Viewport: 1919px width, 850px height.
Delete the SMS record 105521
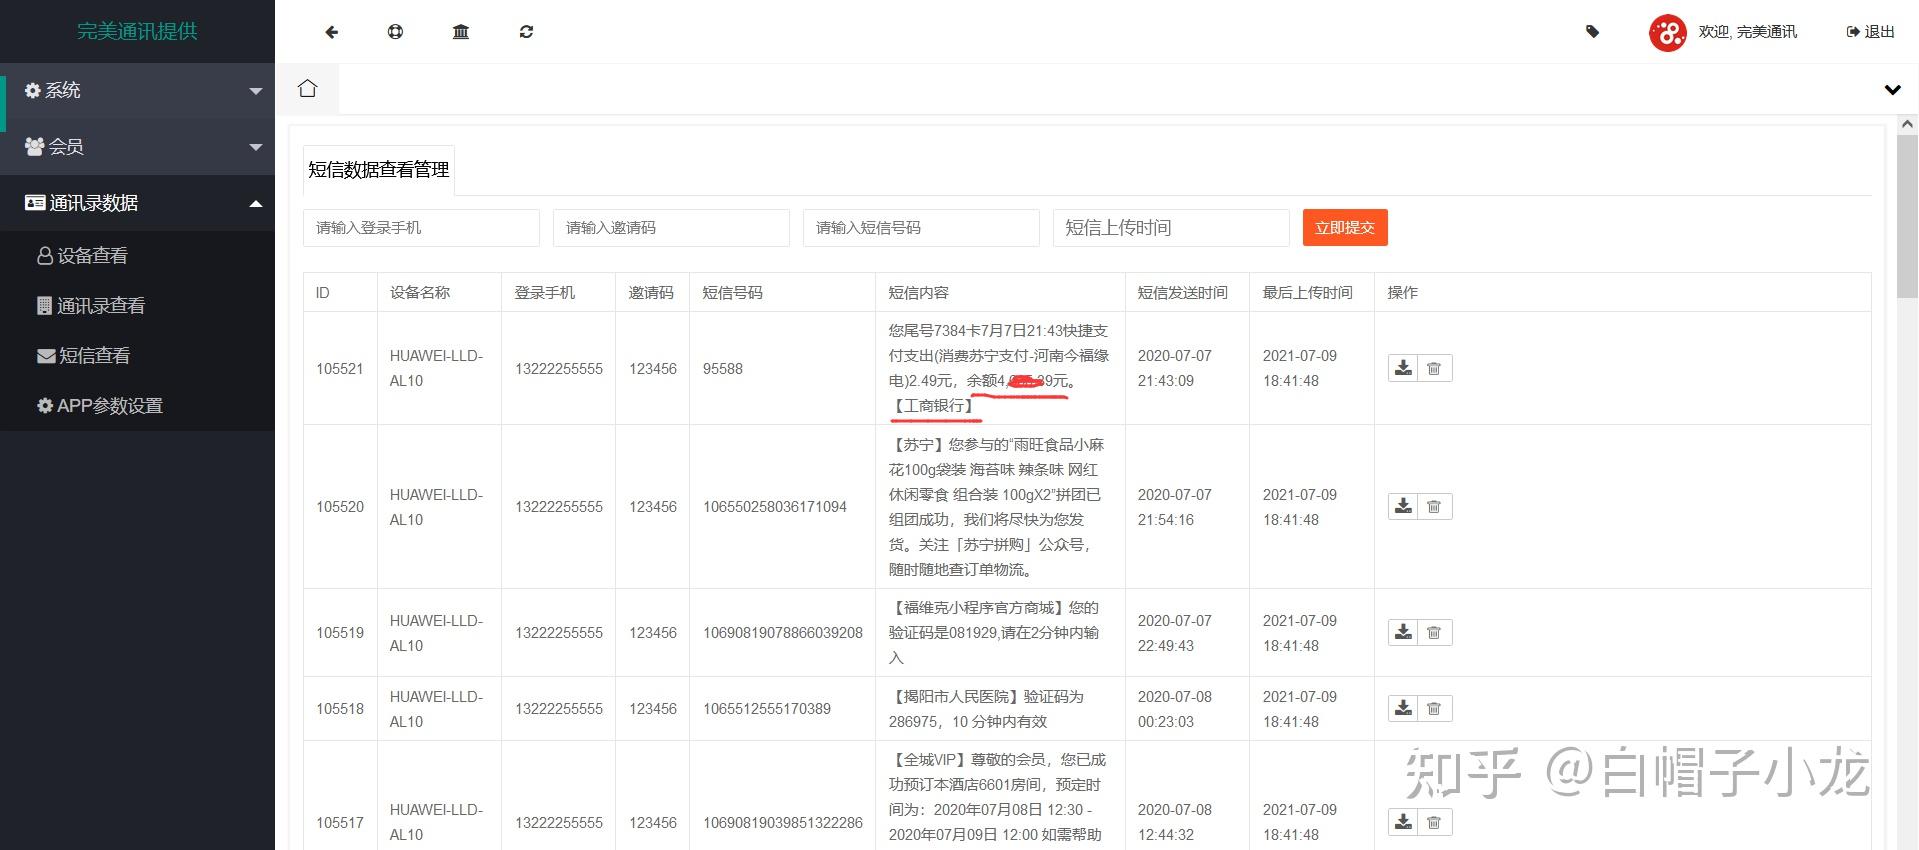tap(1434, 368)
